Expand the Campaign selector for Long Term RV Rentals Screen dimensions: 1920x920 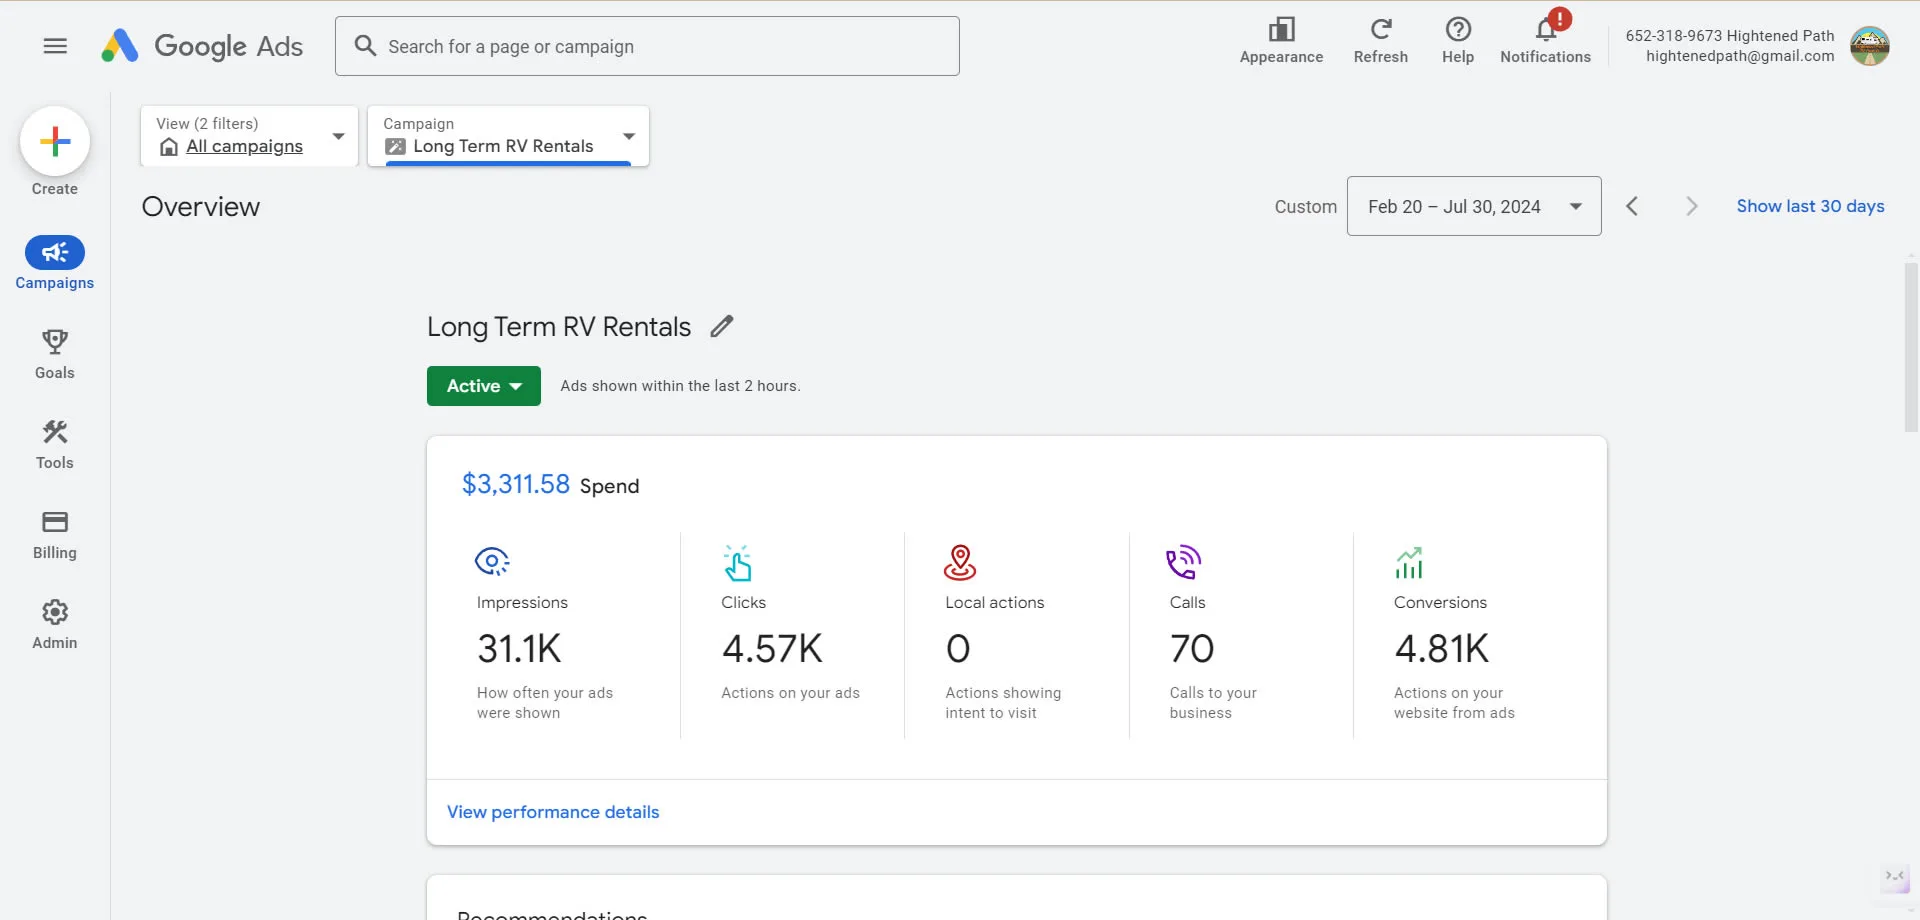[628, 136]
